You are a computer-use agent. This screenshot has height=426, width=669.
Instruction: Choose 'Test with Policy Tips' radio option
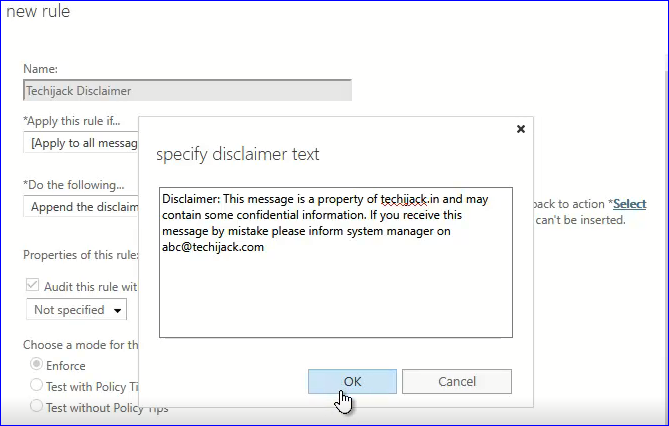pos(37,385)
